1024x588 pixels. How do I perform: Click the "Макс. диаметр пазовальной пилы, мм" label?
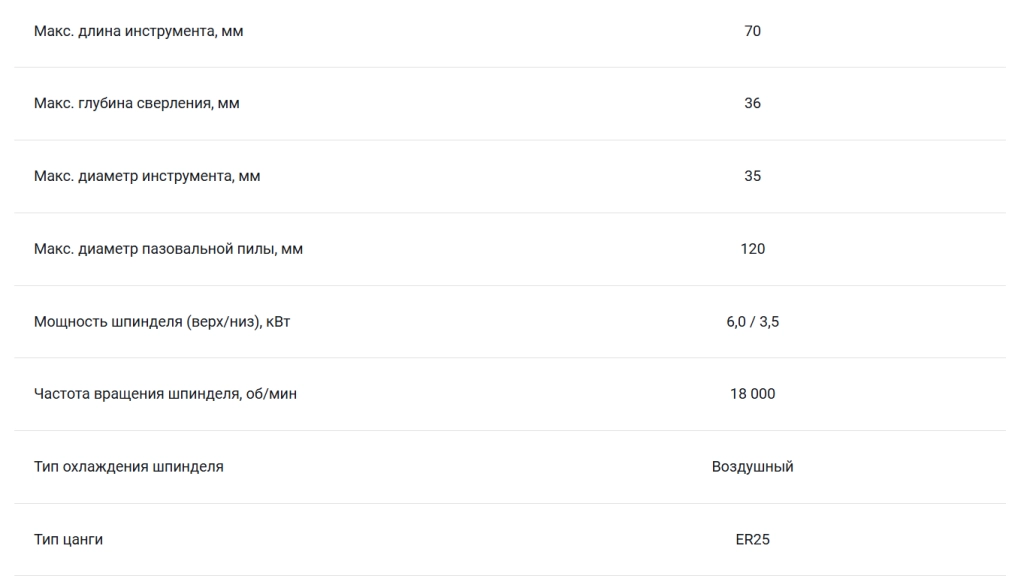point(168,249)
